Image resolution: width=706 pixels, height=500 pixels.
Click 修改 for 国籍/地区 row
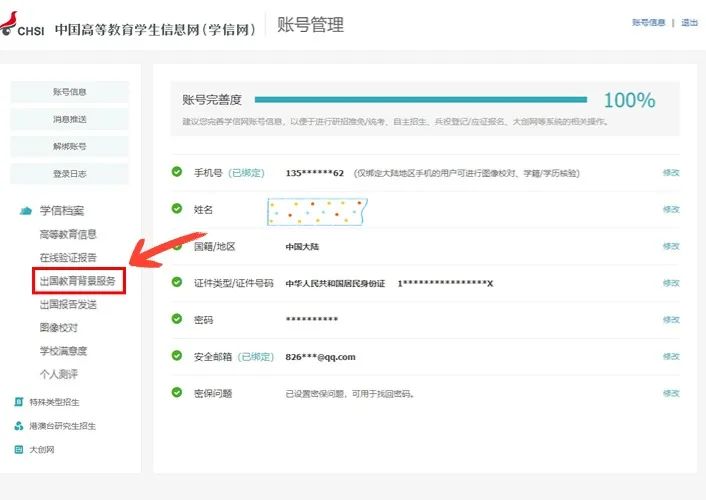click(671, 246)
